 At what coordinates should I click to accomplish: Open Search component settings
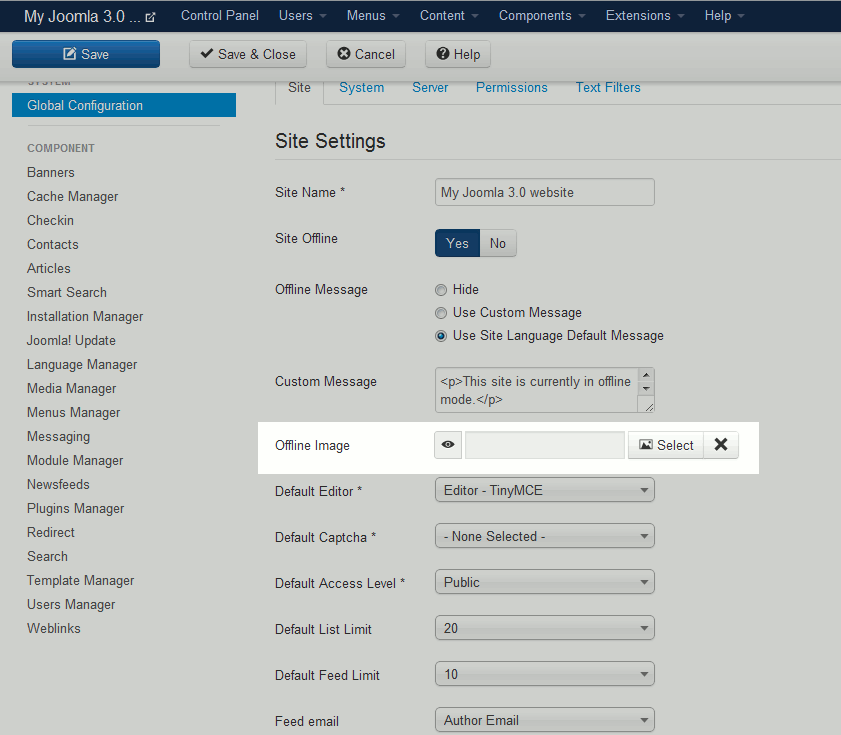(48, 556)
